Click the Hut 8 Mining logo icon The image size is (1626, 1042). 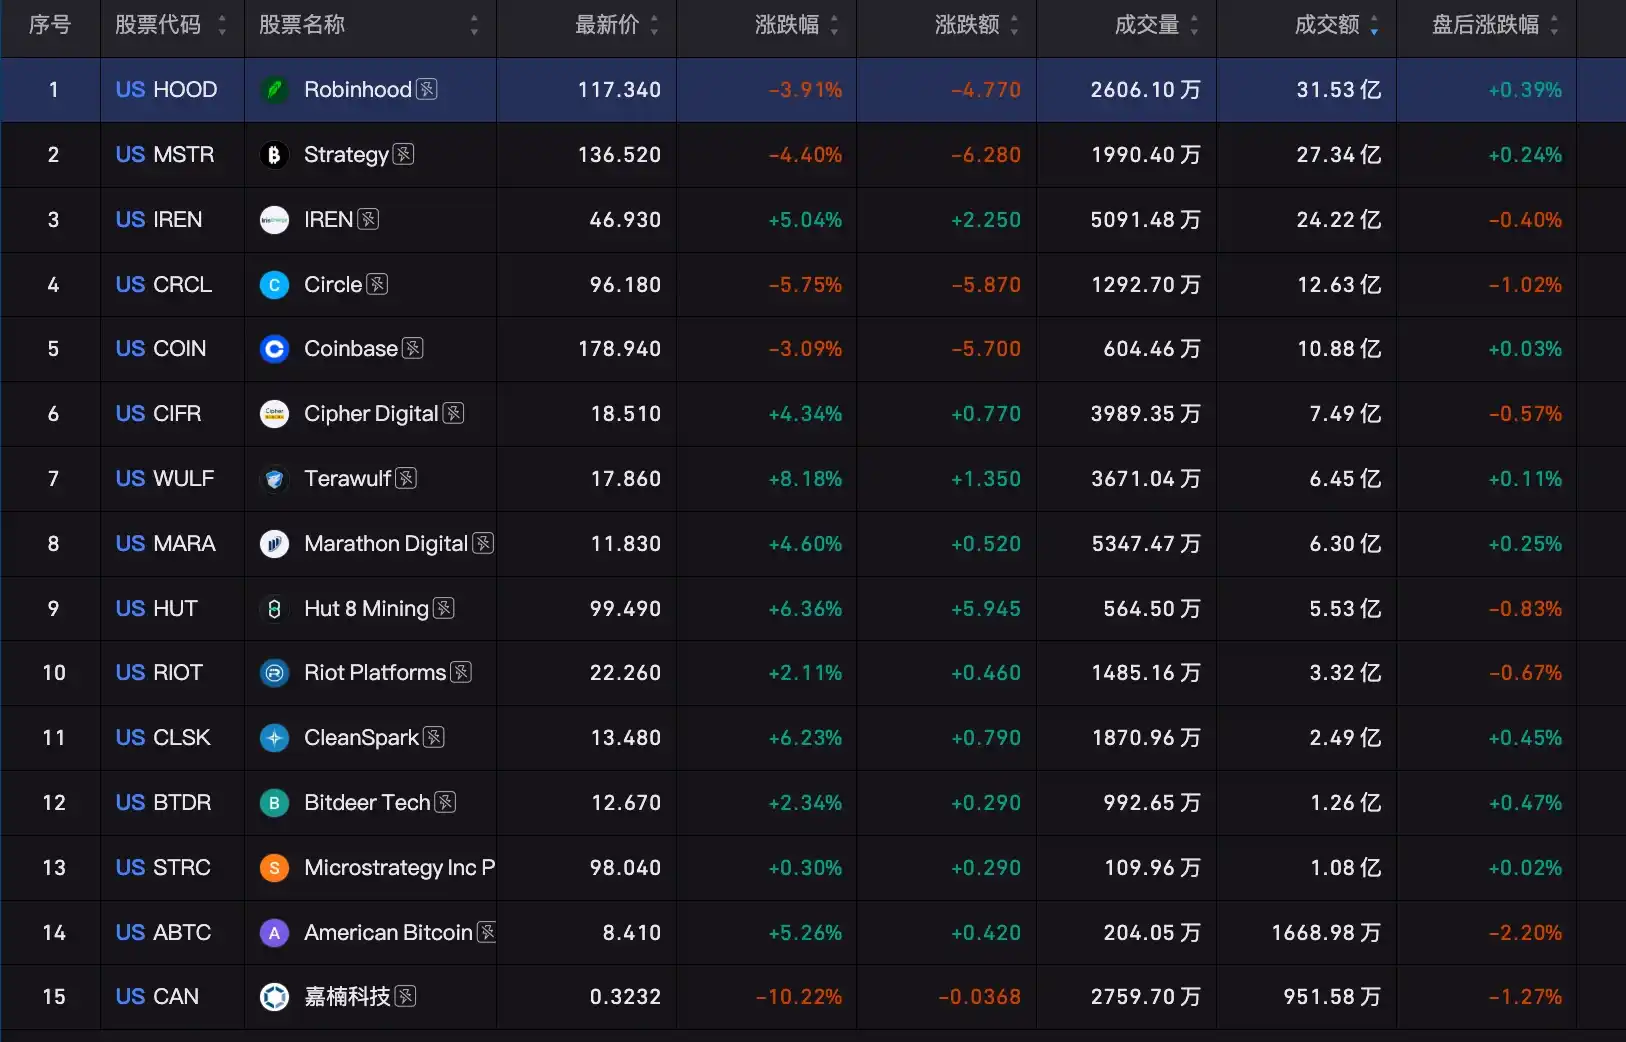[274, 609]
